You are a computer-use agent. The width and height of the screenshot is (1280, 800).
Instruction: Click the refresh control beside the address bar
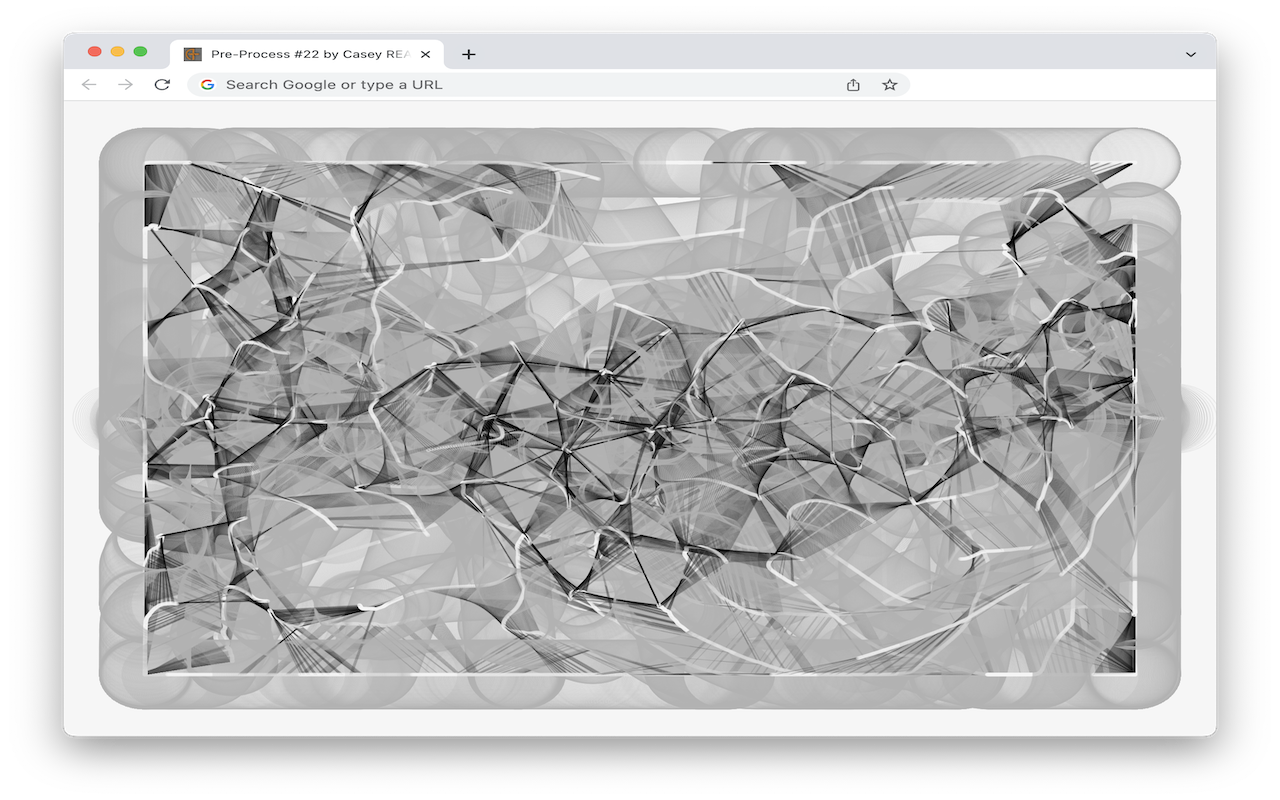coord(161,85)
